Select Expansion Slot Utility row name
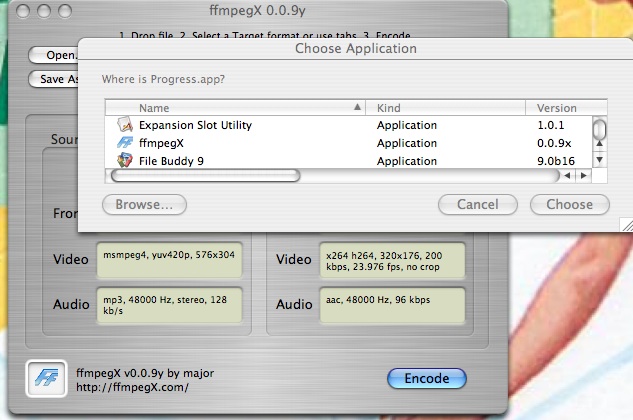The image size is (633, 420). 195,125
